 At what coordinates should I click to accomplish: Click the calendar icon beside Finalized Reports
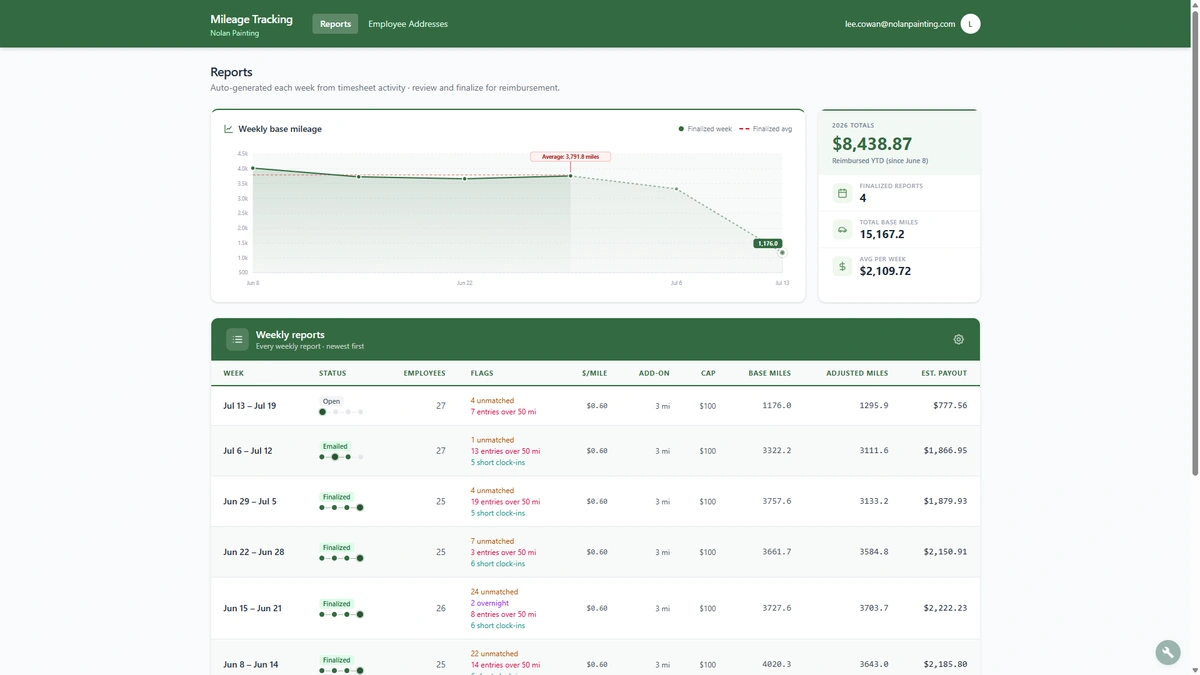[x=842, y=193]
